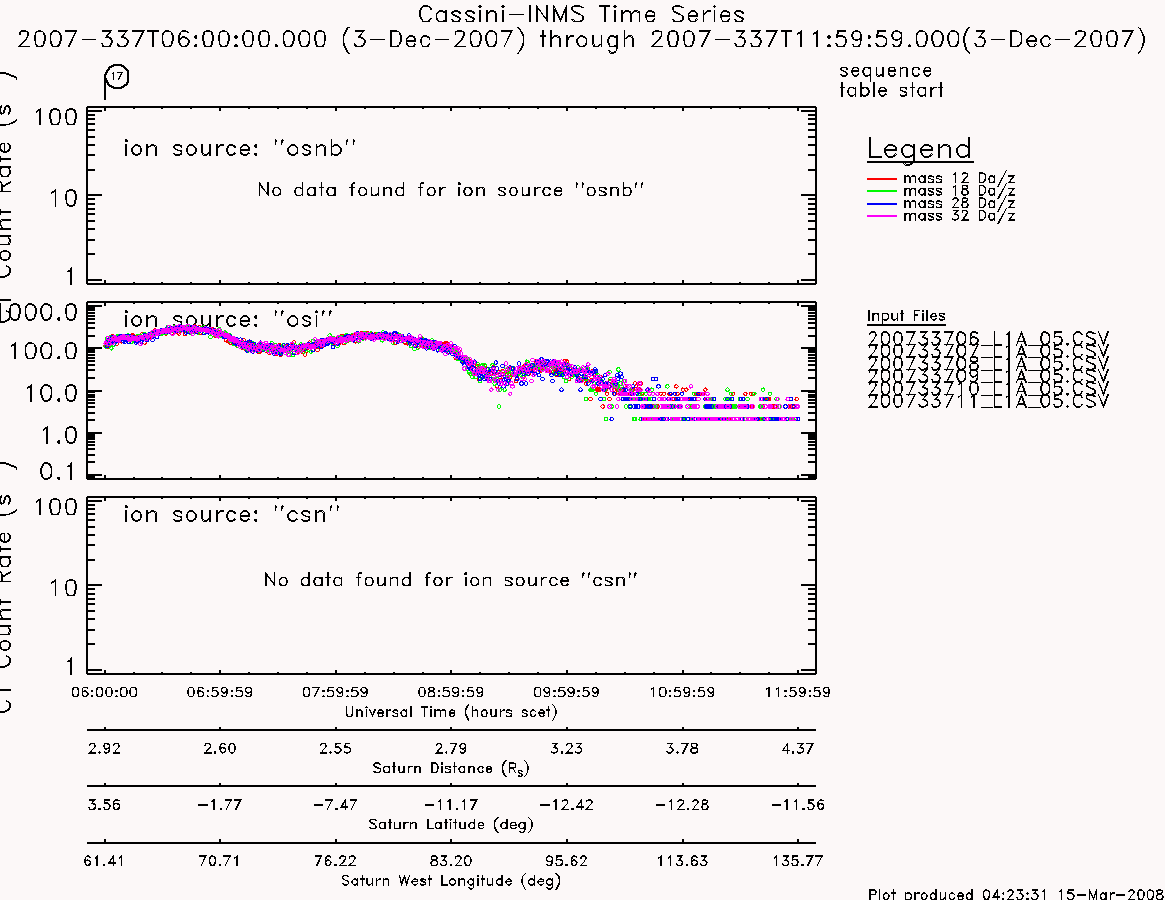Click the Saturn Distance value 2.92
The image size is (1165, 900).
click(x=104, y=748)
